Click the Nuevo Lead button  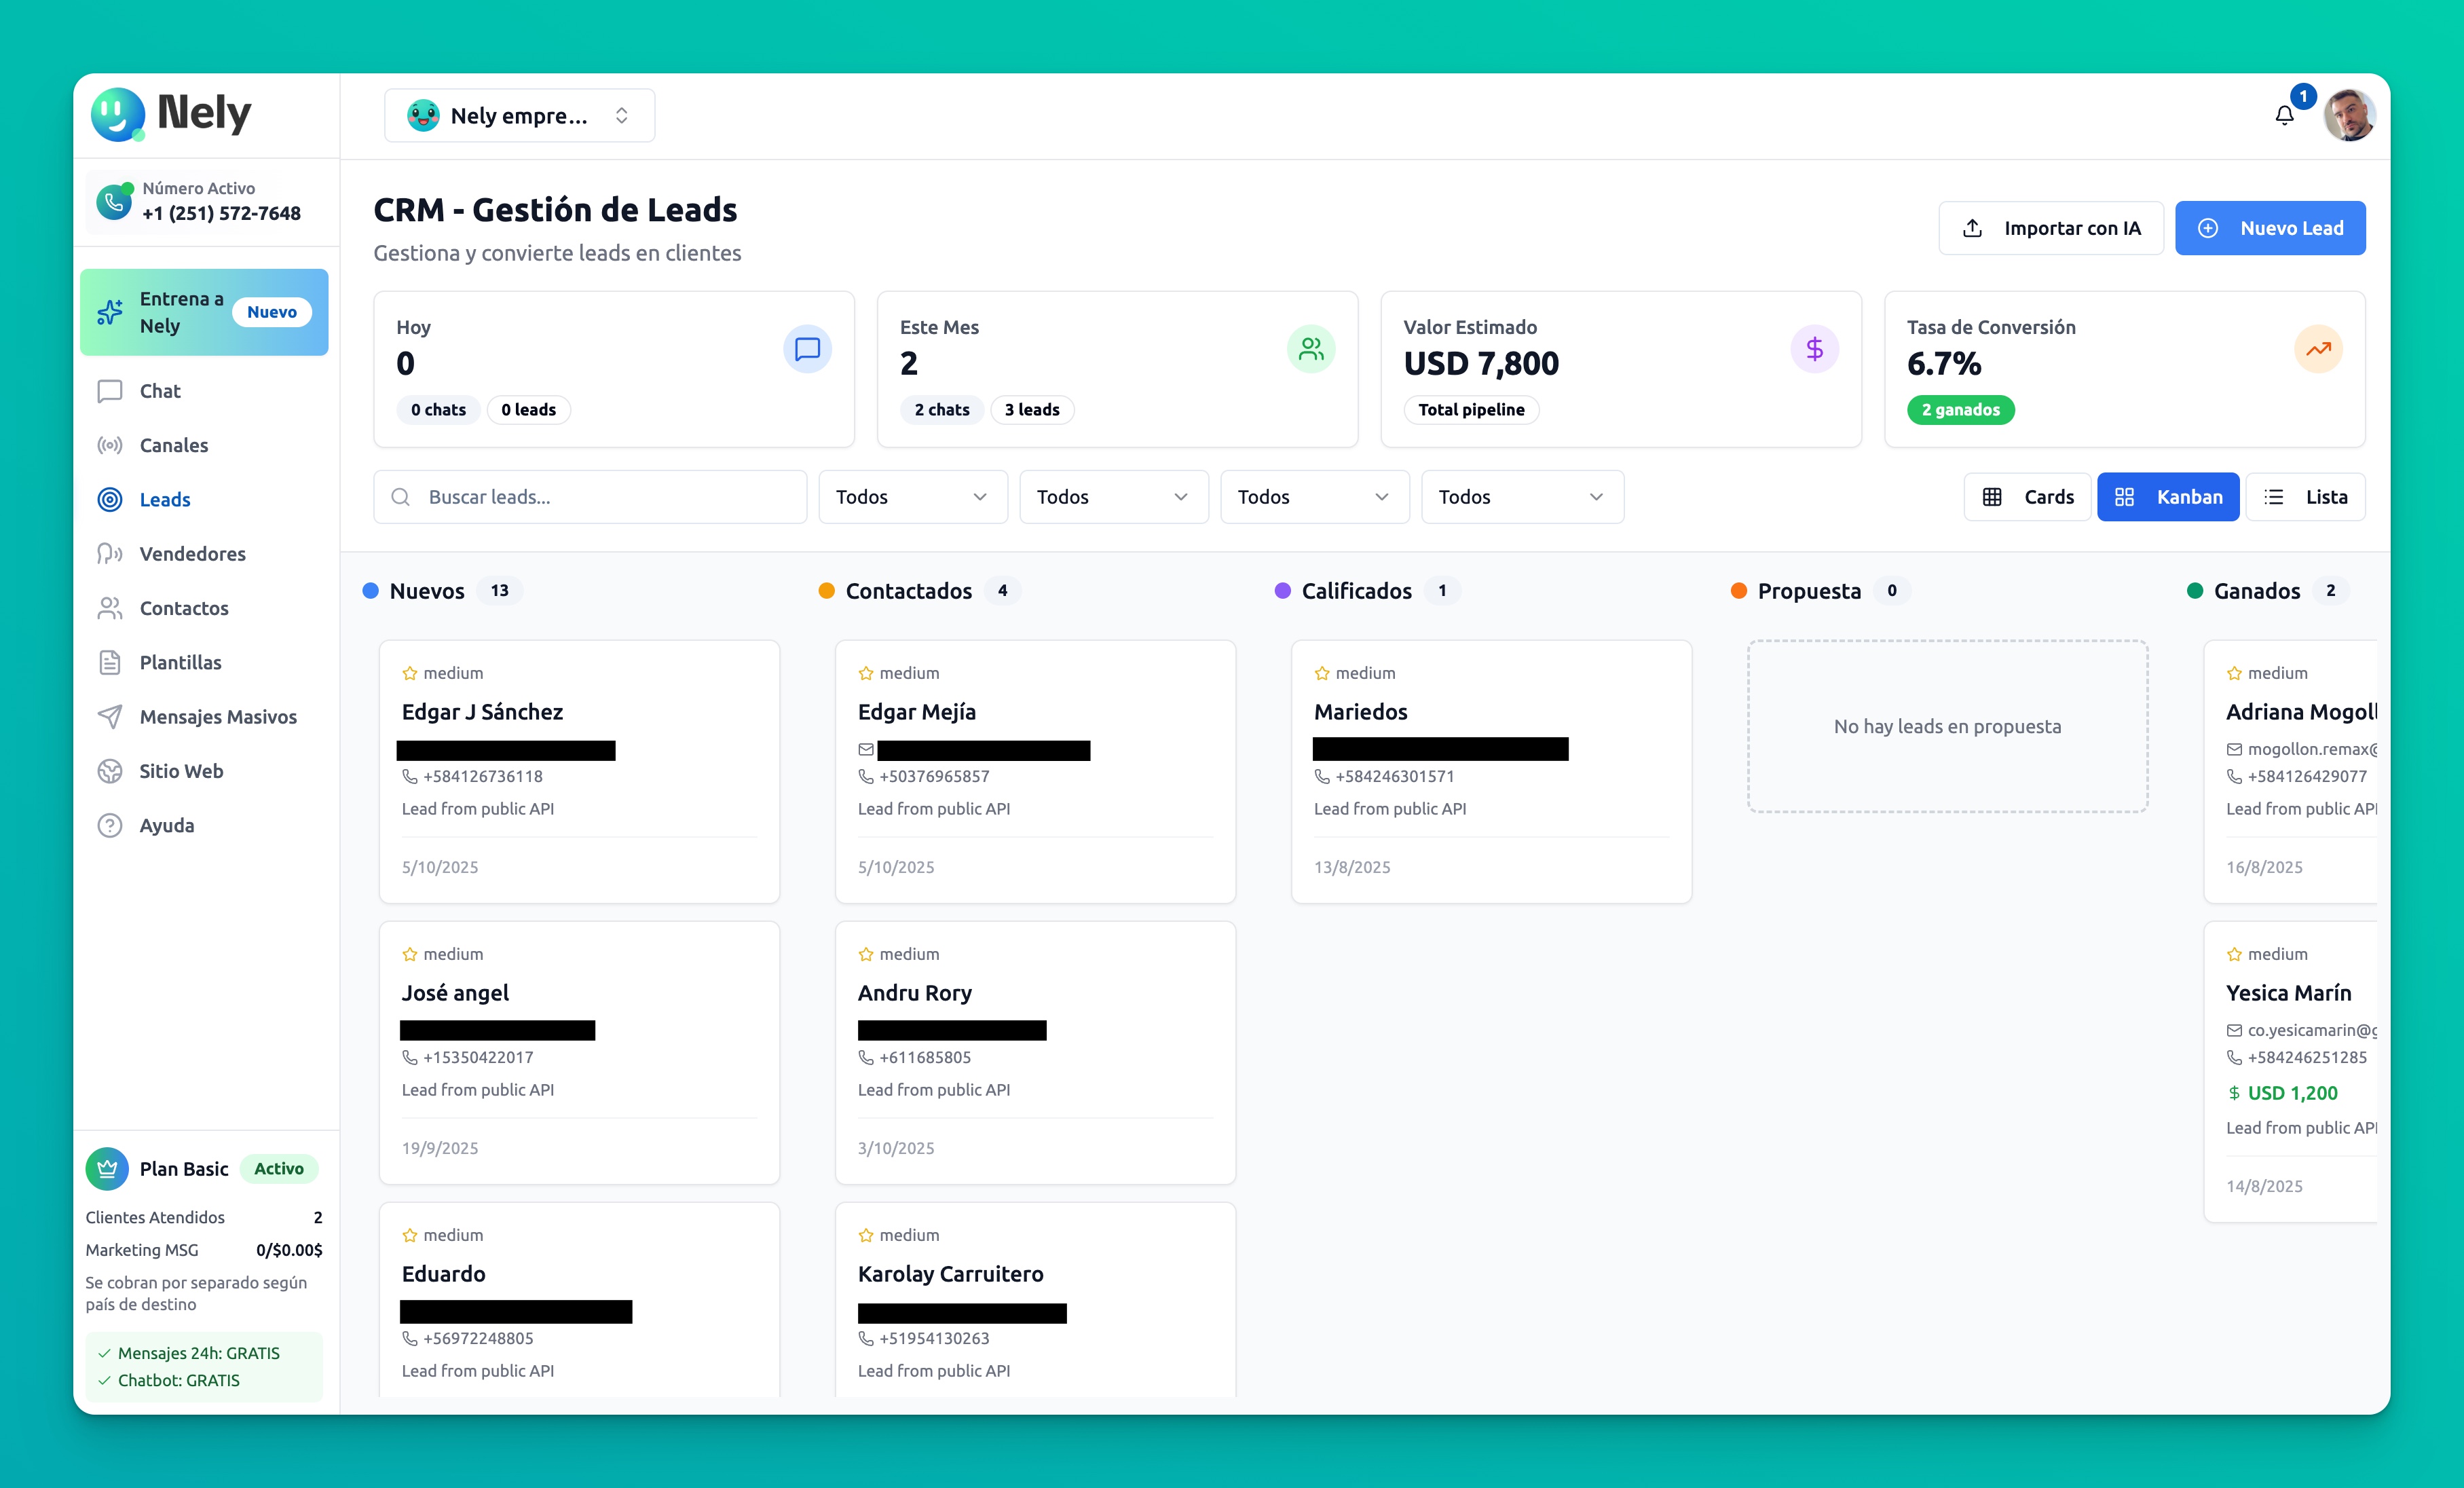(x=2270, y=228)
